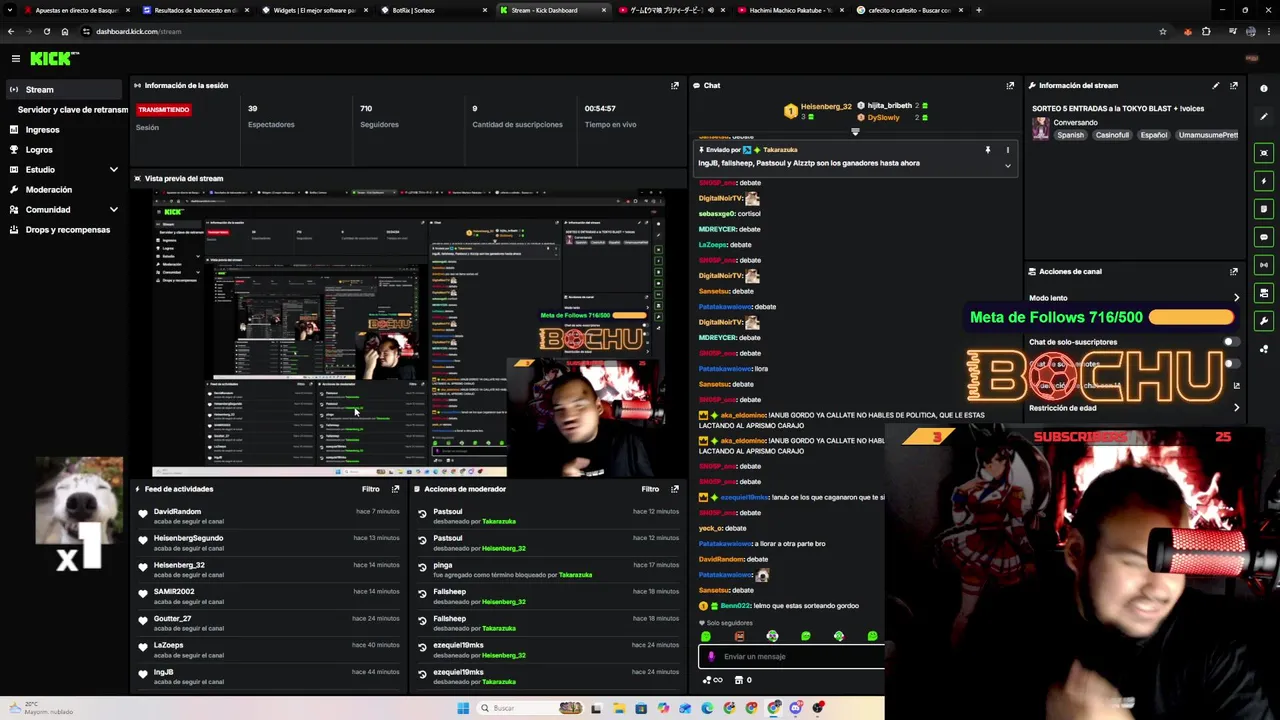Image resolution: width=1280 pixels, height=720 pixels.
Task: Edit stream info with the pencil icon
Action: [1216, 85]
